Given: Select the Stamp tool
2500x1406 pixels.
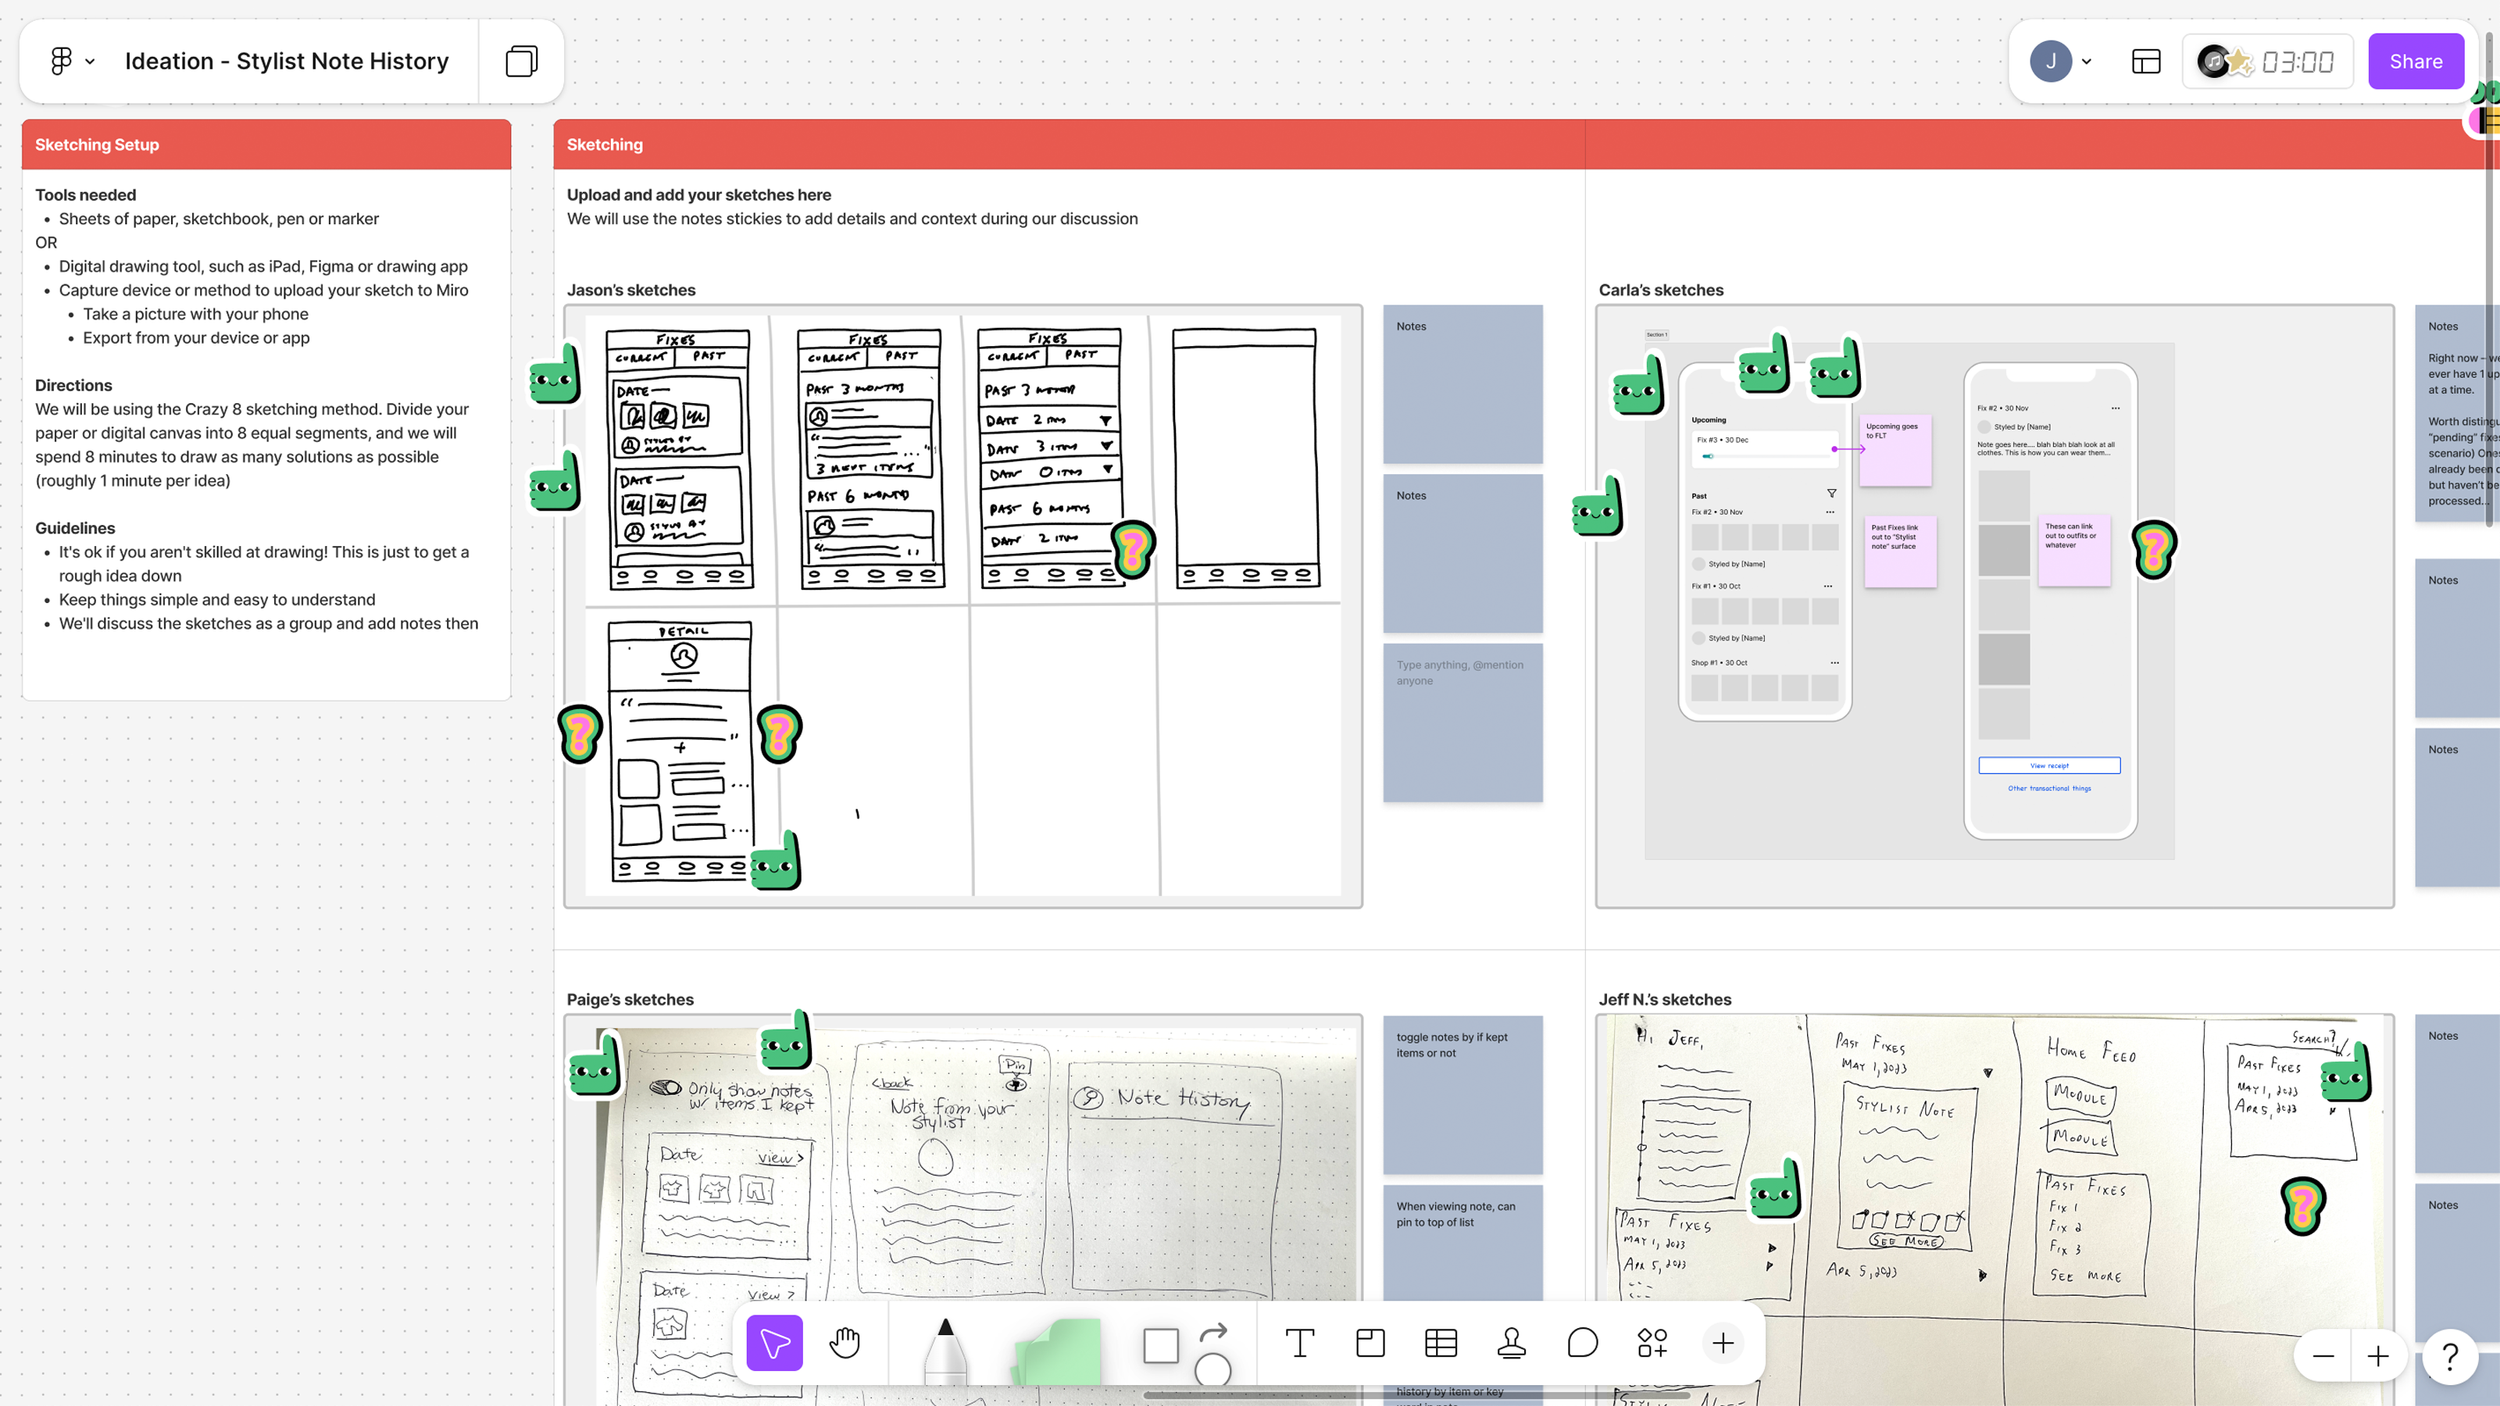Looking at the screenshot, I should coord(1511,1343).
